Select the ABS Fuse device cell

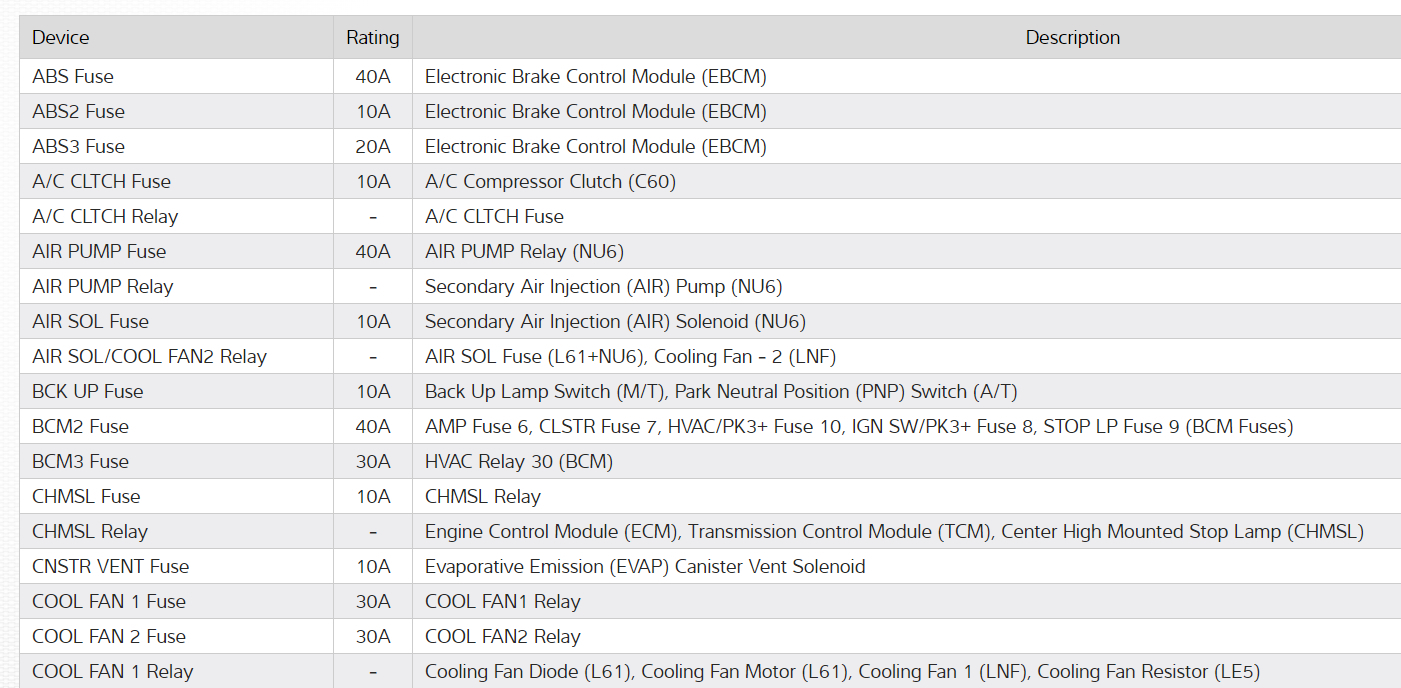(73, 76)
